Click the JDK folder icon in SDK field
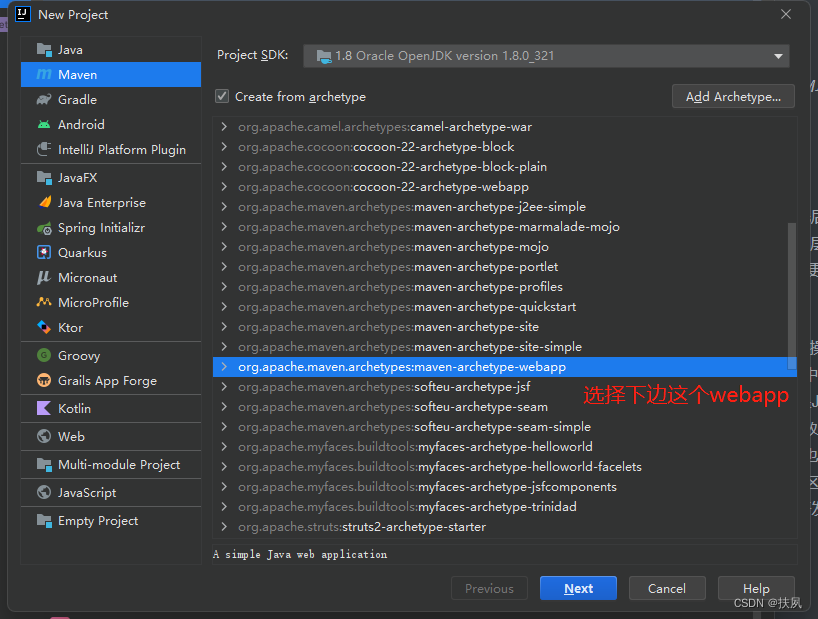Screen dimensions: 818x619 tap(324, 56)
